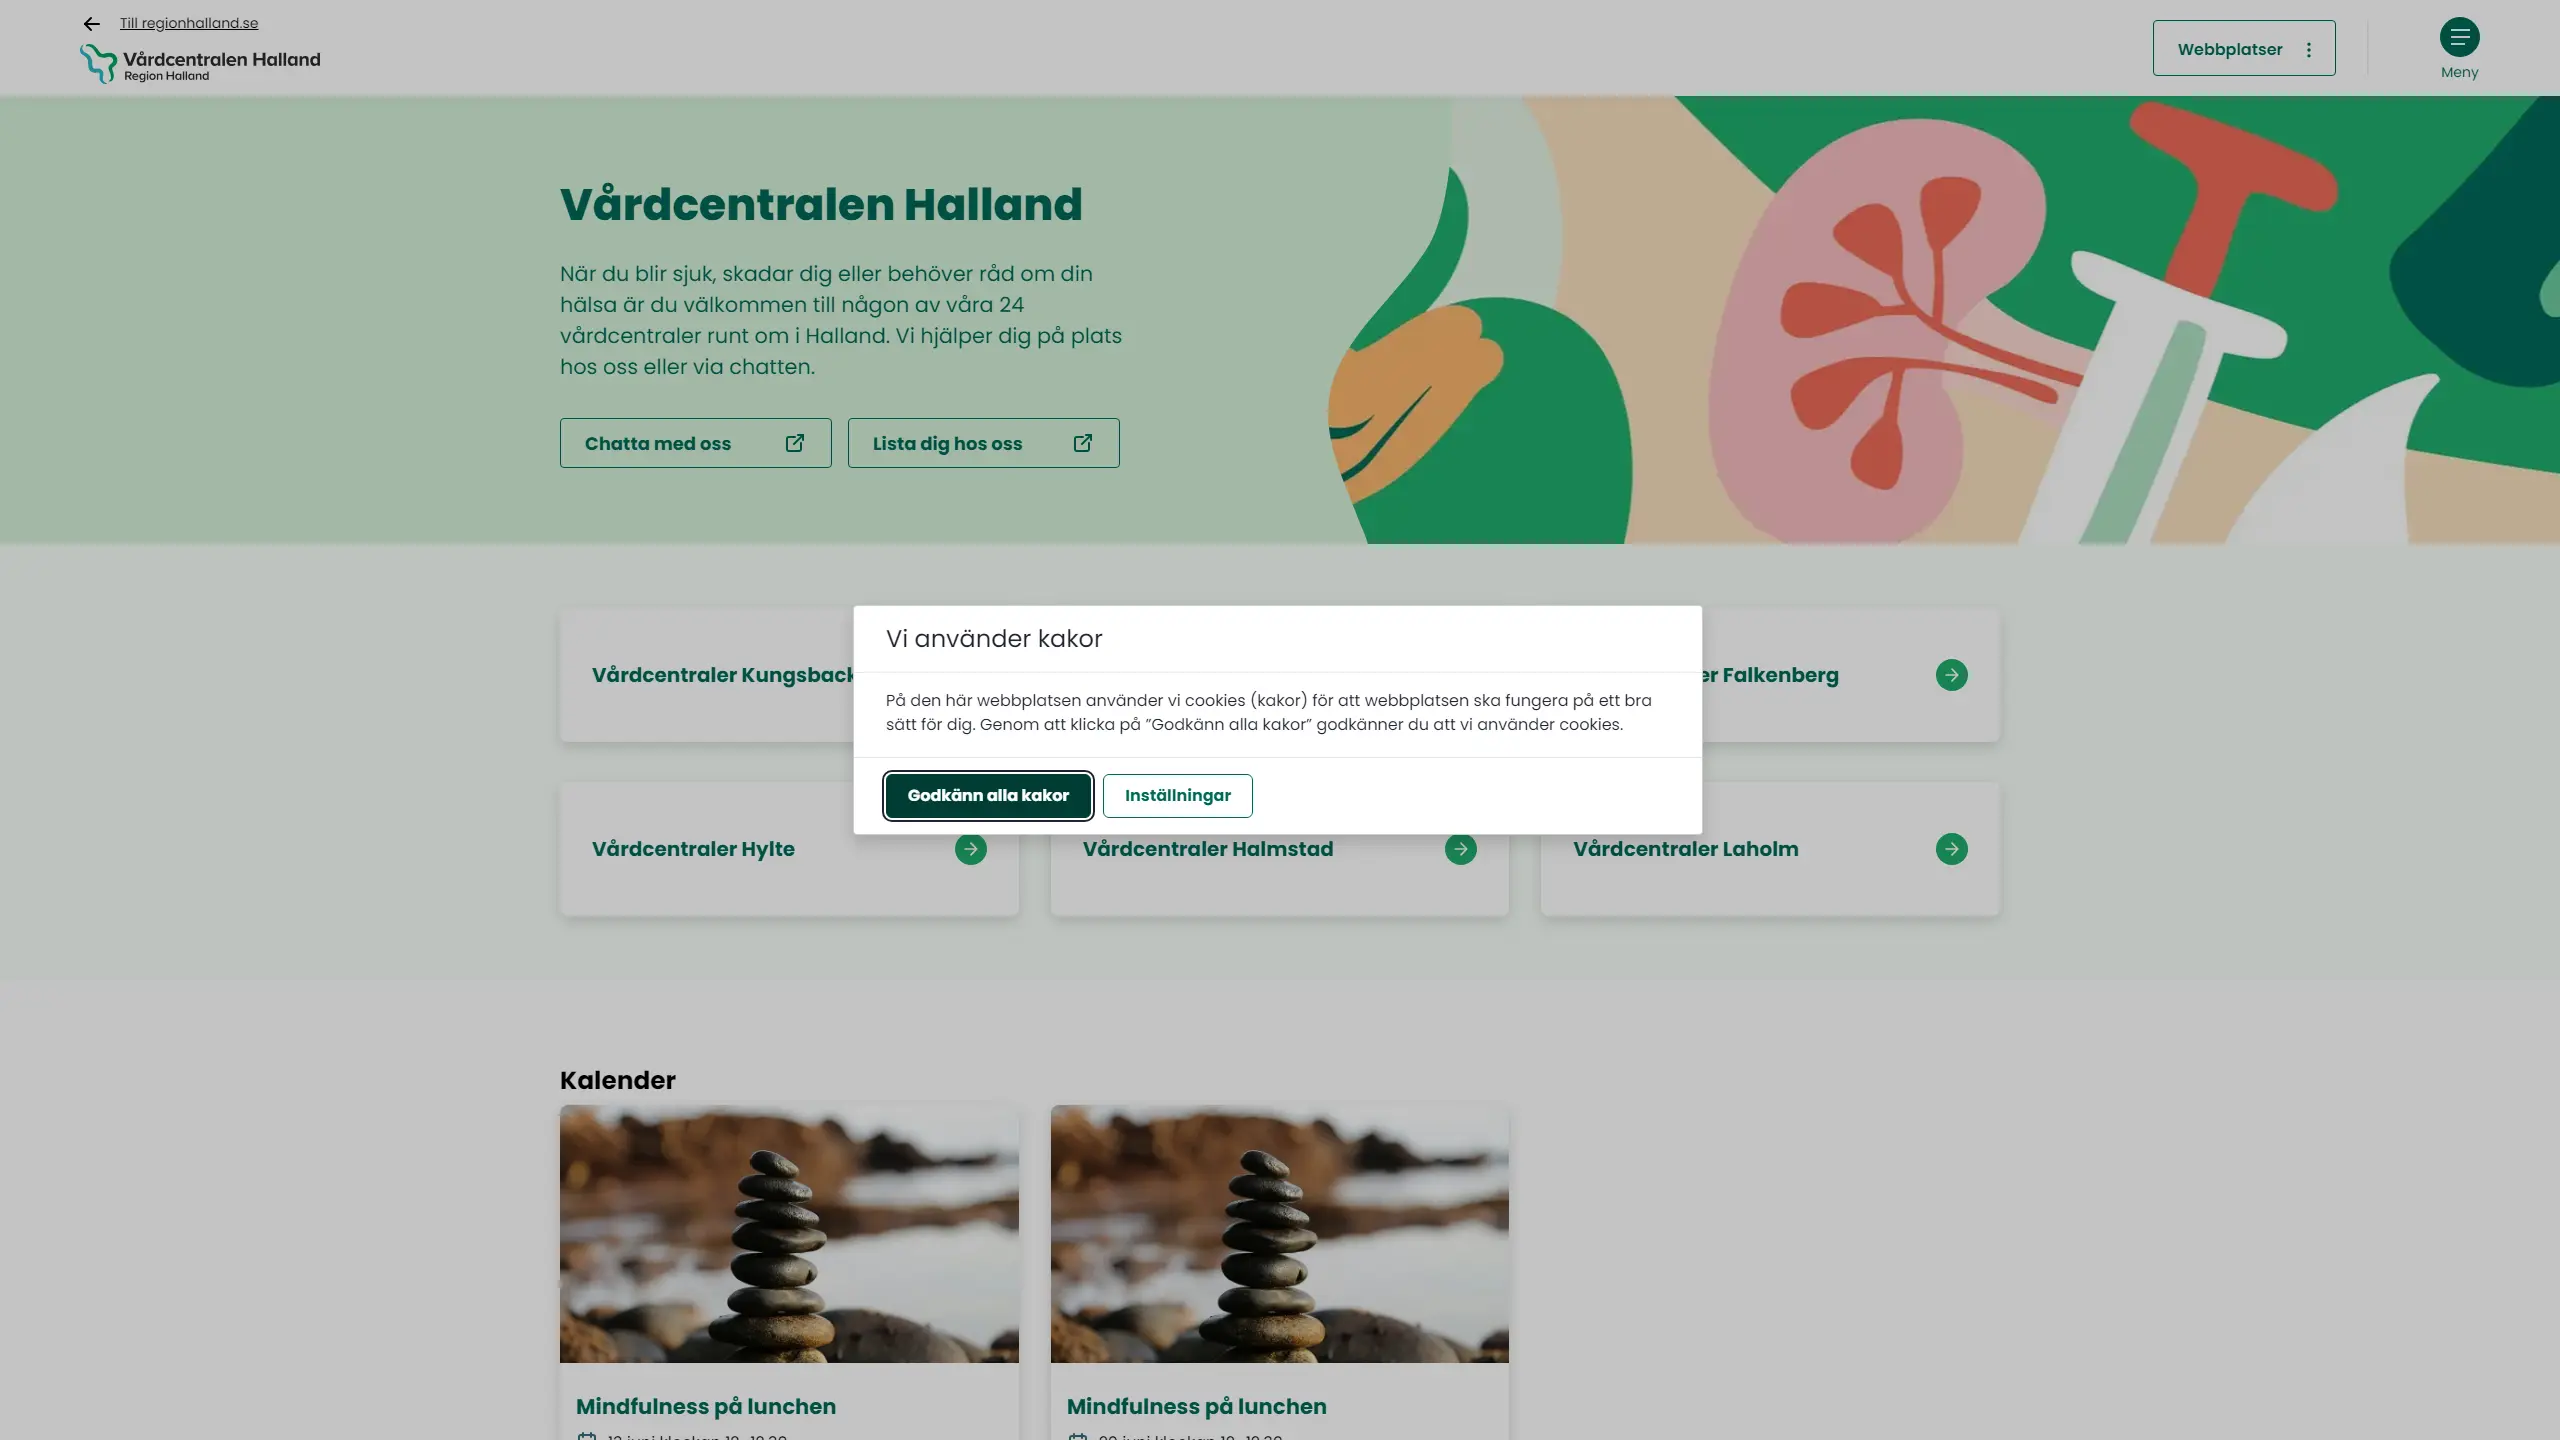Click arrow icon on Vårdcentraler Hylte card
This screenshot has width=2560, height=1440.
(x=971, y=849)
